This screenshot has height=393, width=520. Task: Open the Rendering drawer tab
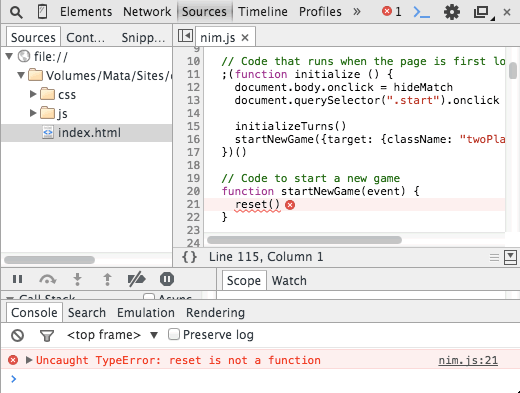[x=215, y=313]
